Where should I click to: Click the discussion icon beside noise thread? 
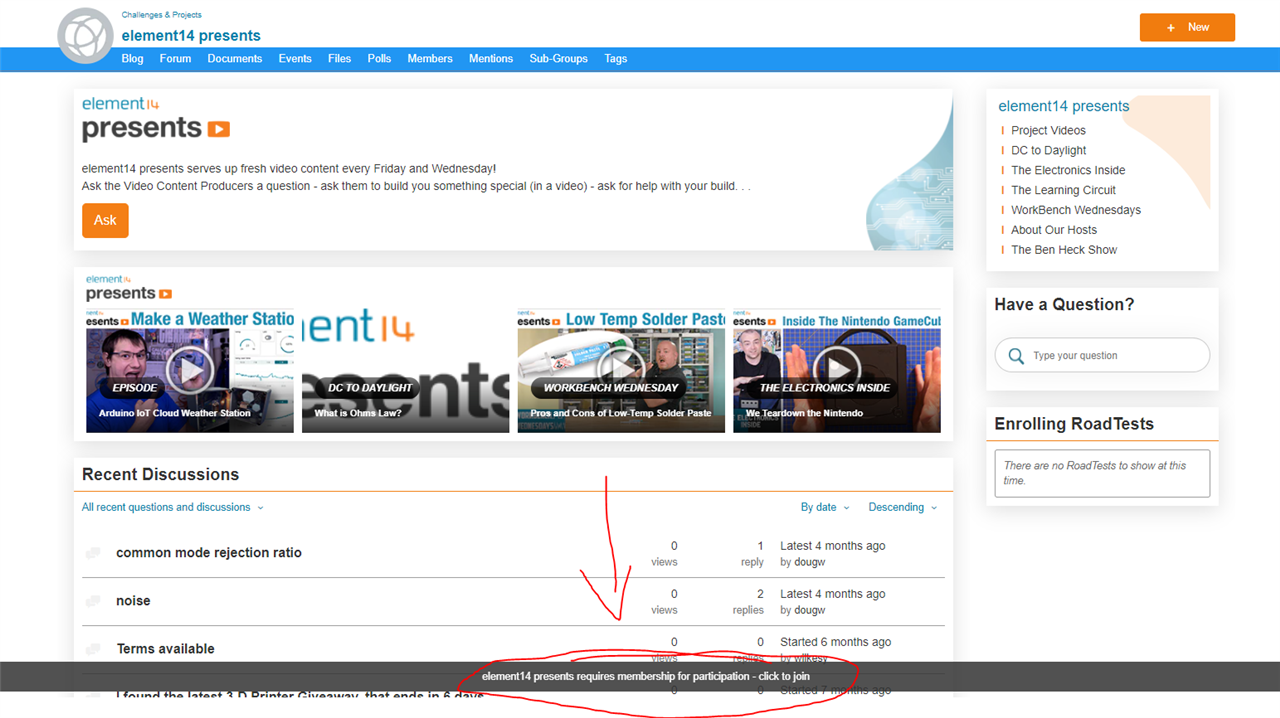(93, 601)
